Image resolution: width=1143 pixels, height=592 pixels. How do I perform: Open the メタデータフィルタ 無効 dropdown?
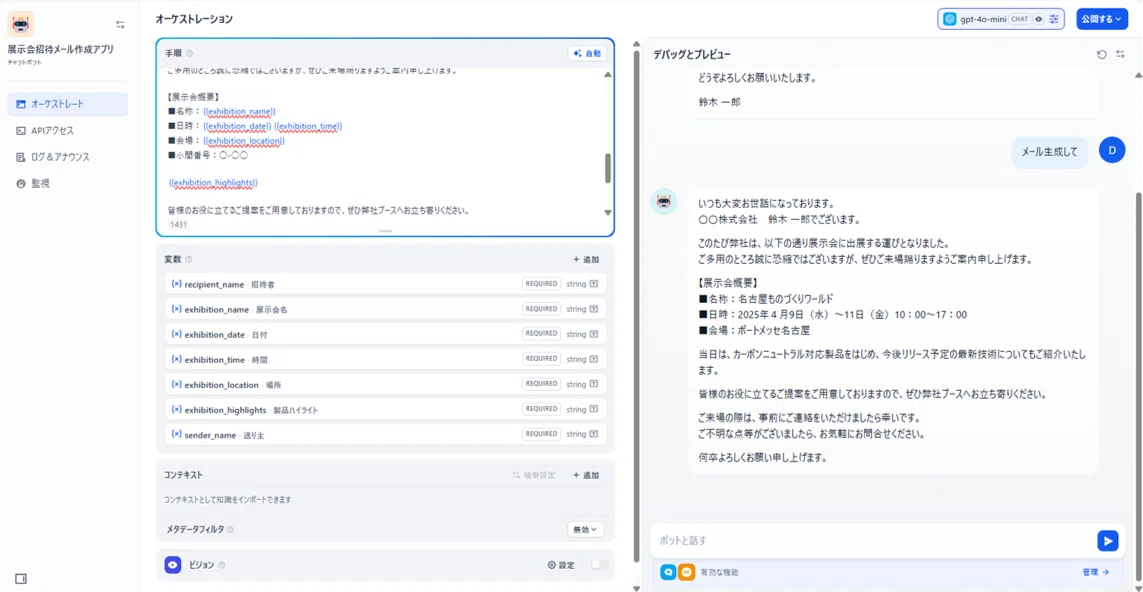coord(586,529)
